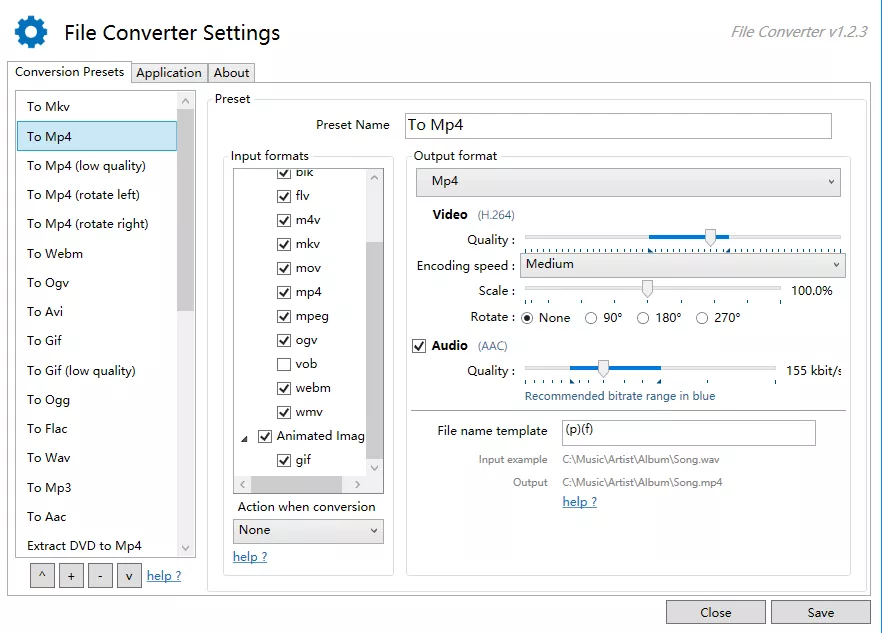Select the To Aac preset

tap(97, 517)
